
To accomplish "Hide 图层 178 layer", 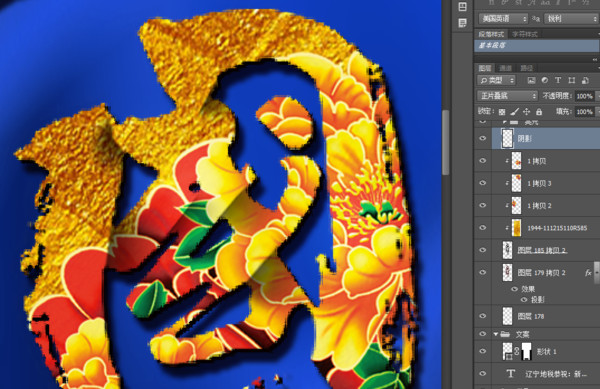I will click(483, 316).
